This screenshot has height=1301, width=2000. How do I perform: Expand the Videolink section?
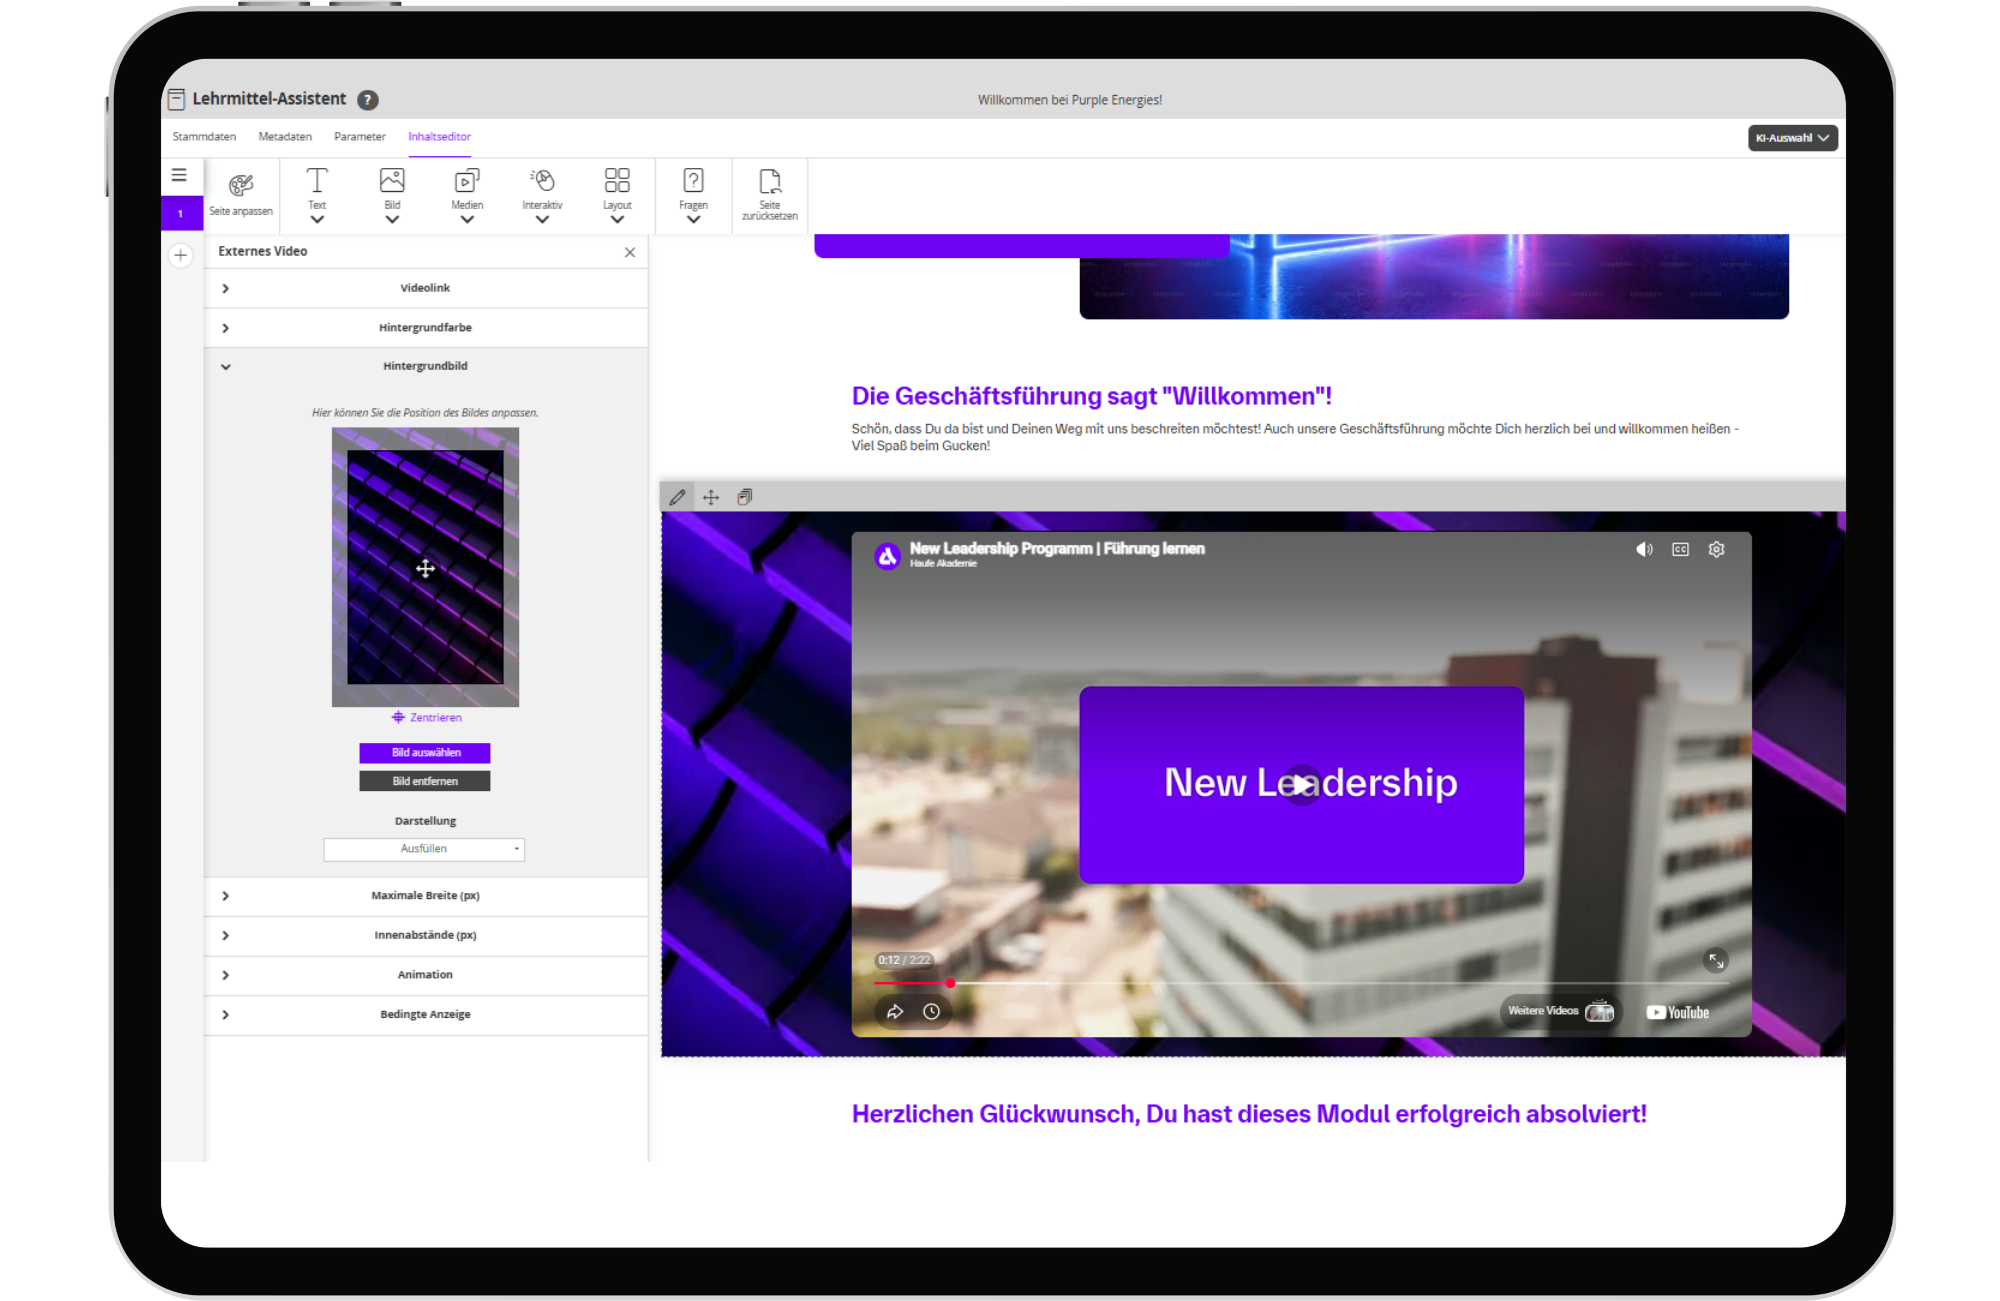426,288
